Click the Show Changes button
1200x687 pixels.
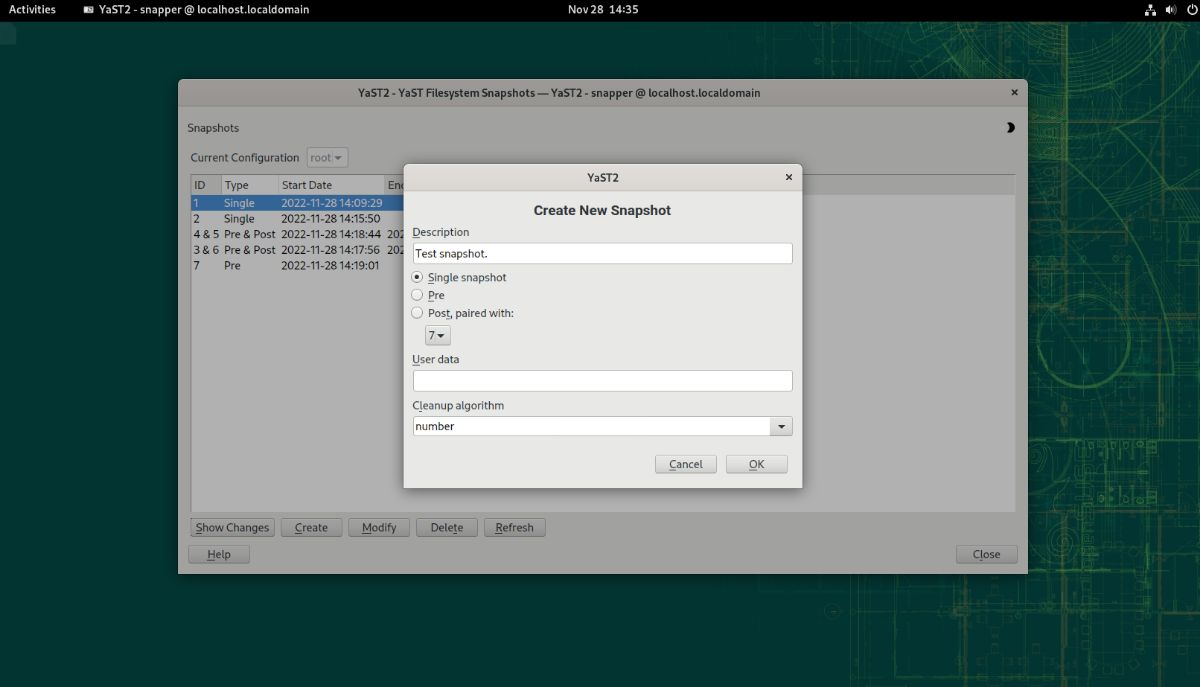(x=232, y=527)
